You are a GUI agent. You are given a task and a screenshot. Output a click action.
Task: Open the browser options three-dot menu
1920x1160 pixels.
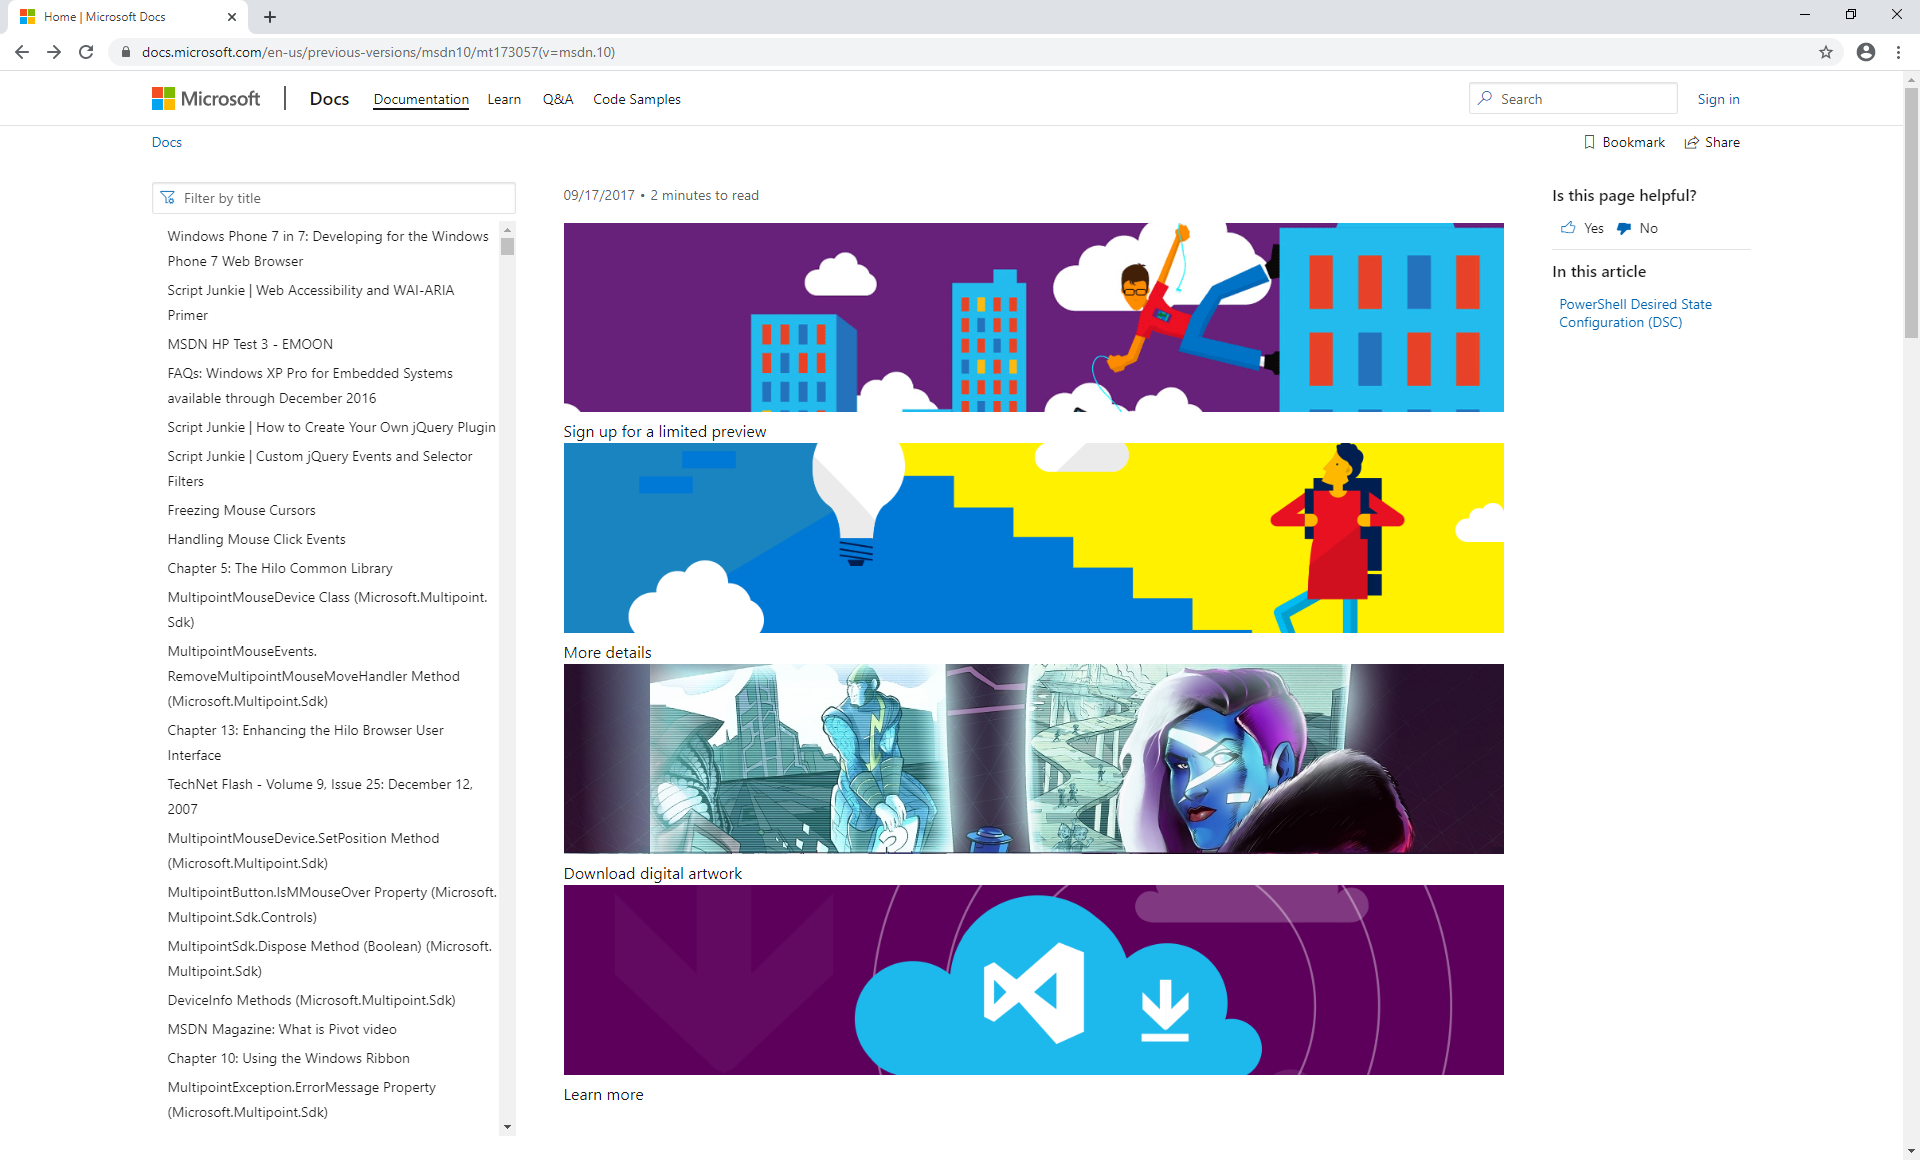[x=1899, y=52]
